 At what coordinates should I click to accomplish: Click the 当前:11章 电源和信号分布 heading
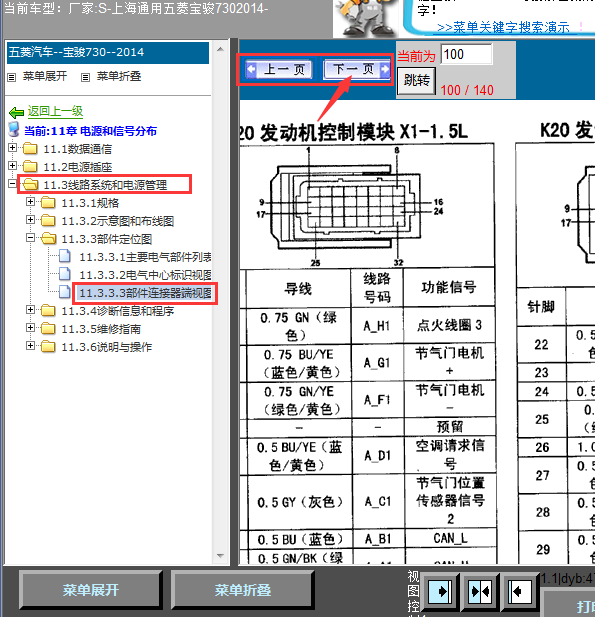91,131
